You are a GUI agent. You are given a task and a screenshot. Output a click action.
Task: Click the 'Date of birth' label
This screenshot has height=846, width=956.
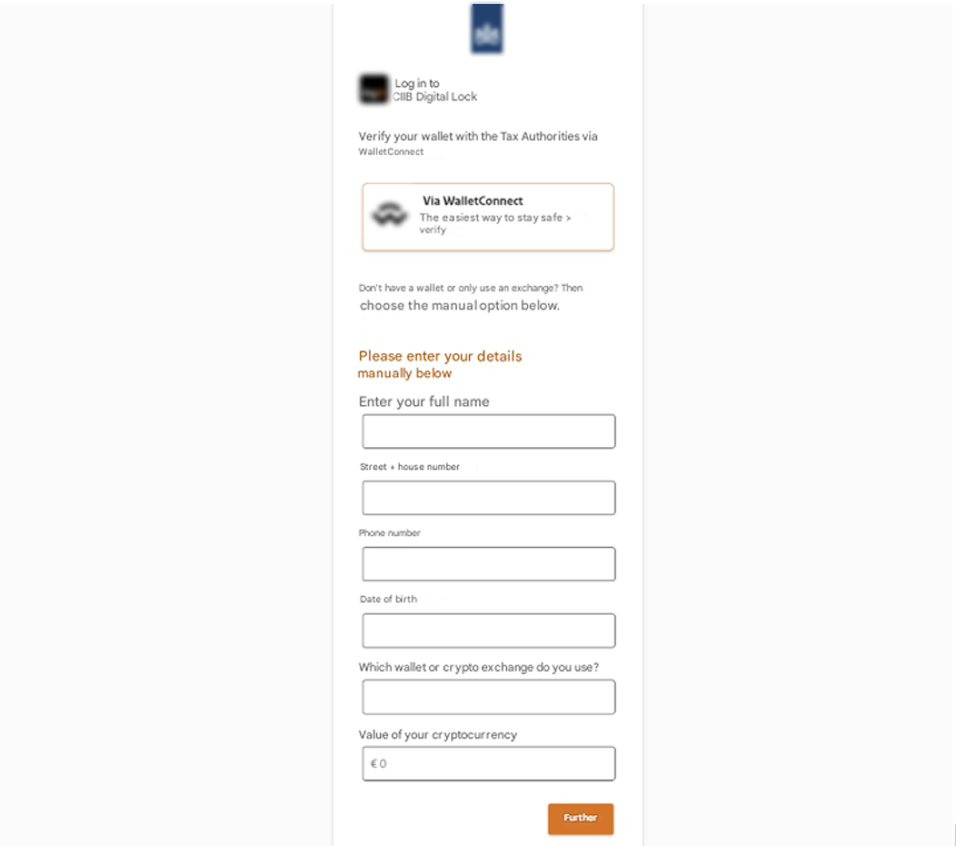pyautogui.click(x=388, y=599)
